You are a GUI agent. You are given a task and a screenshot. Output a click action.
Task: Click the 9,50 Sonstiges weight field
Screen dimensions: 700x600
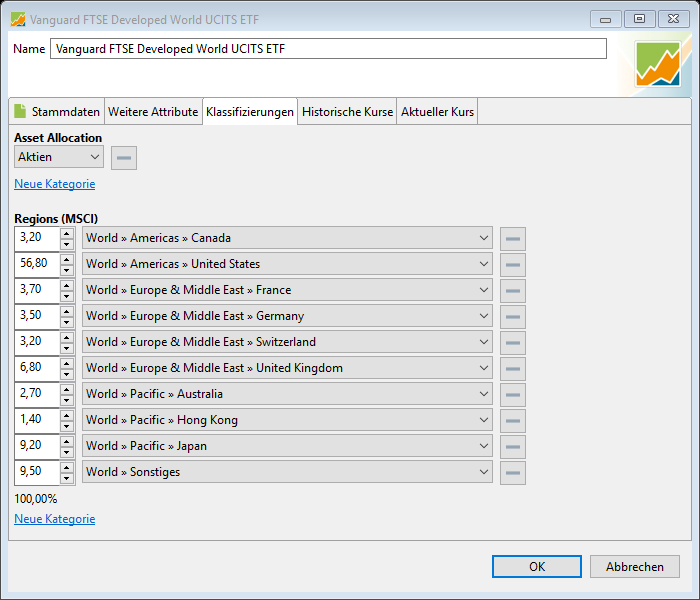(x=38, y=472)
